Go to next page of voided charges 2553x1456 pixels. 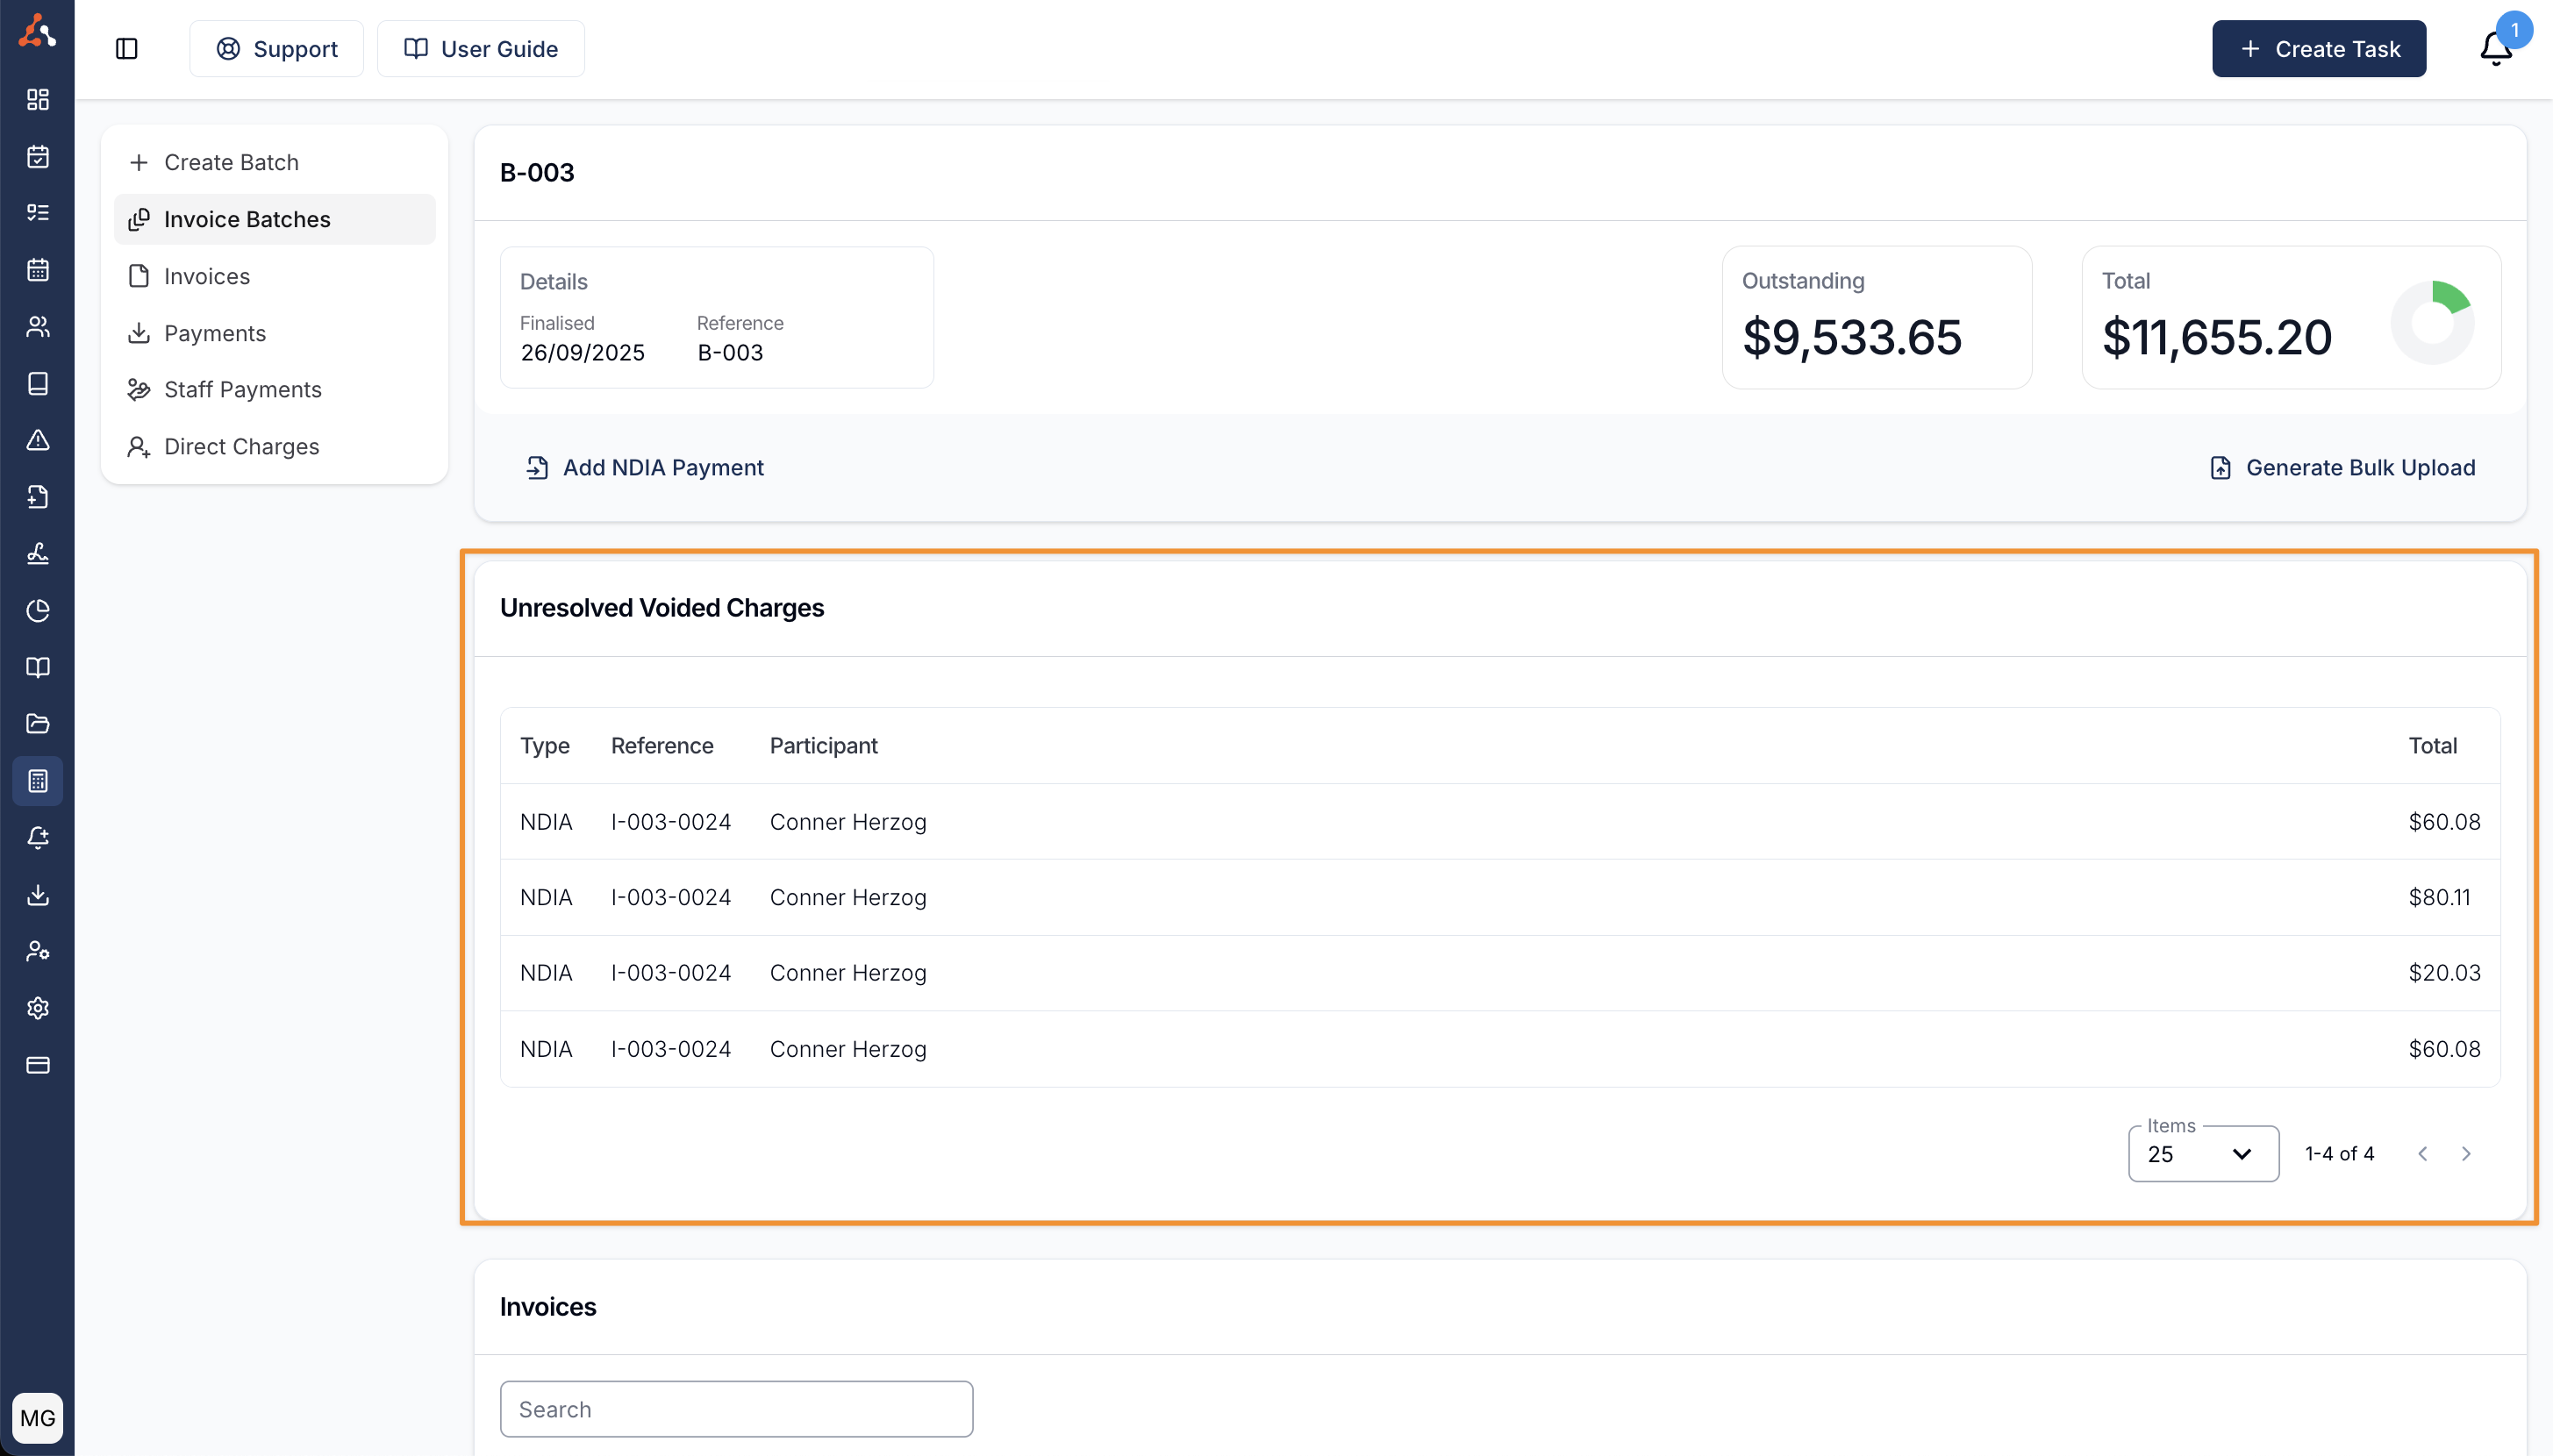click(x=2466, y=1154)
